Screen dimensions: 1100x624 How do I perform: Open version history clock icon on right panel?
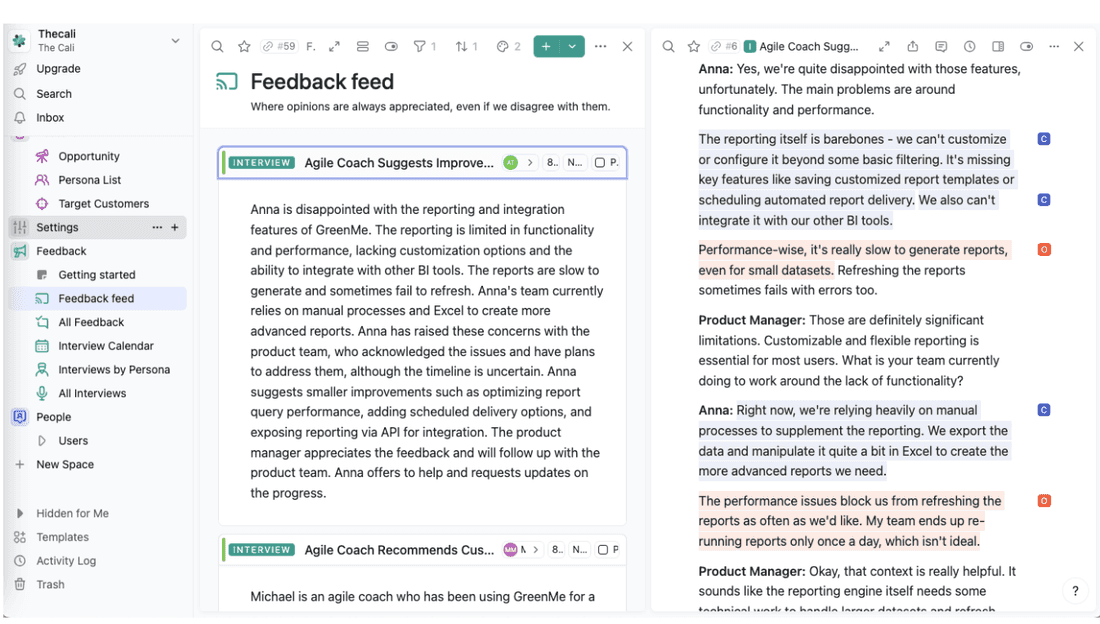[x=968, y=46]
